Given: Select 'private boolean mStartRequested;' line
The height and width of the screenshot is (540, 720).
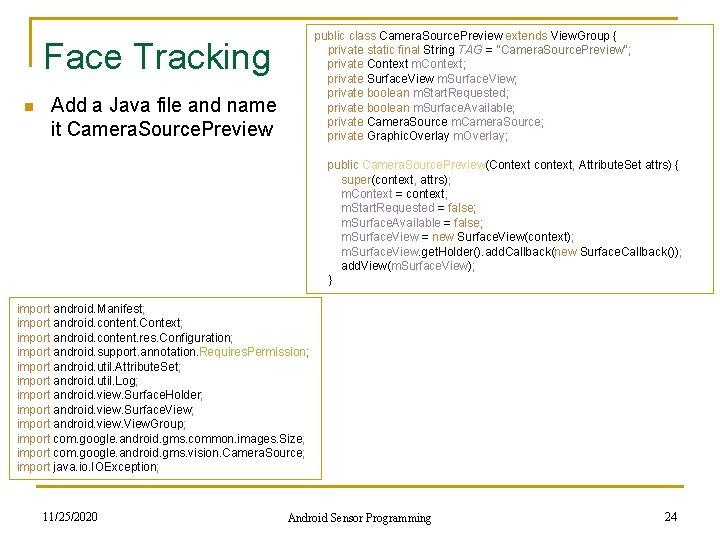Looking at the screenshot, I should 418,93.
